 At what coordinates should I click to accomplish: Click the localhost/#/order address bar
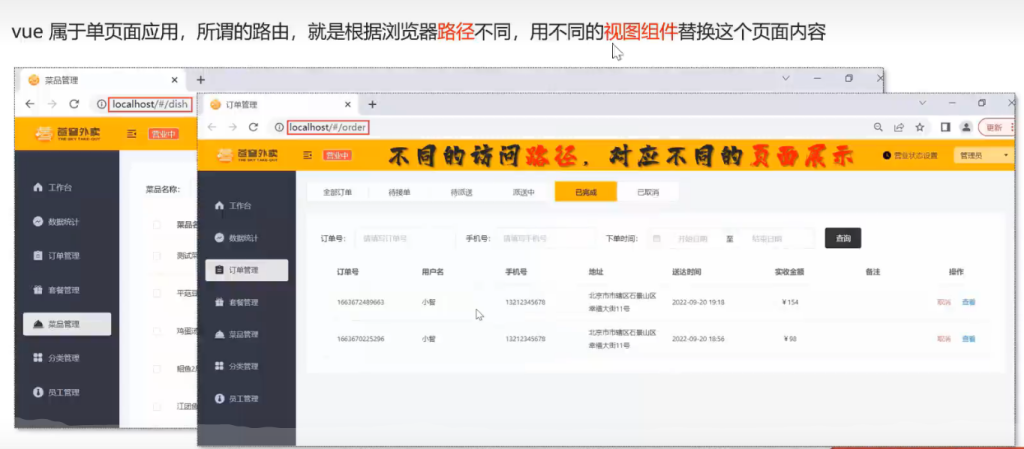(x=328, y=127)
